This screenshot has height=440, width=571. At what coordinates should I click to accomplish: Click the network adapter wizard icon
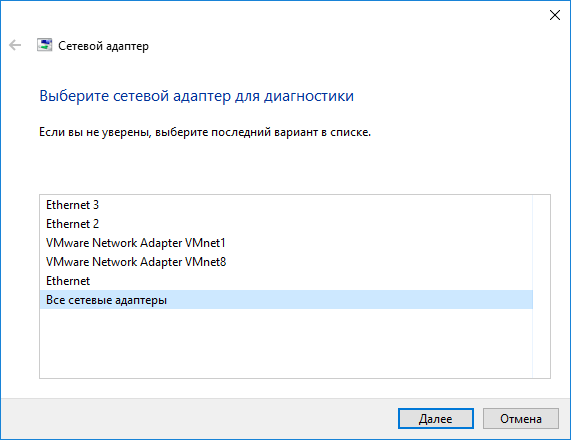[44, 45]
